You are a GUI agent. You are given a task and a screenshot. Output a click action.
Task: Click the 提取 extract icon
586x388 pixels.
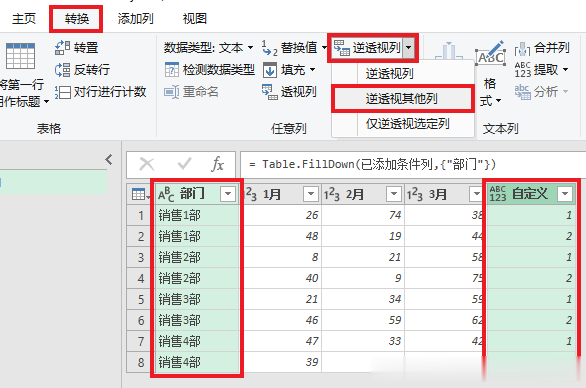[x=522, y=70]
